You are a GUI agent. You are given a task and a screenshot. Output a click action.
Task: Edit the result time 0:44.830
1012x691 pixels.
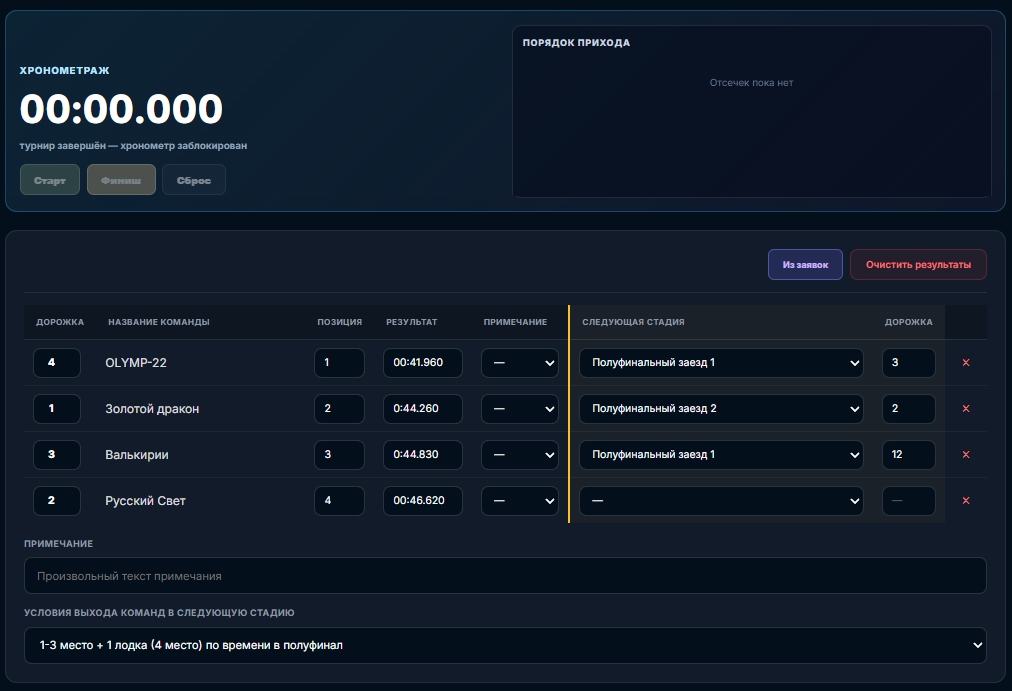[423, 455]
